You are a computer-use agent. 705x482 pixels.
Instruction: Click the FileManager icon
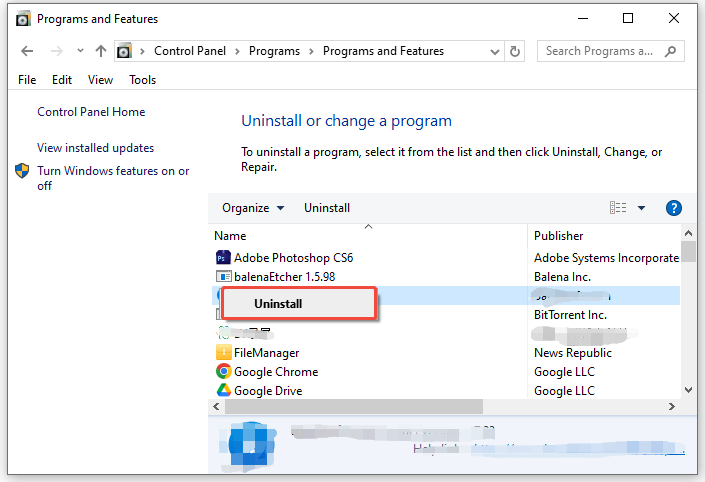point(223,353)
